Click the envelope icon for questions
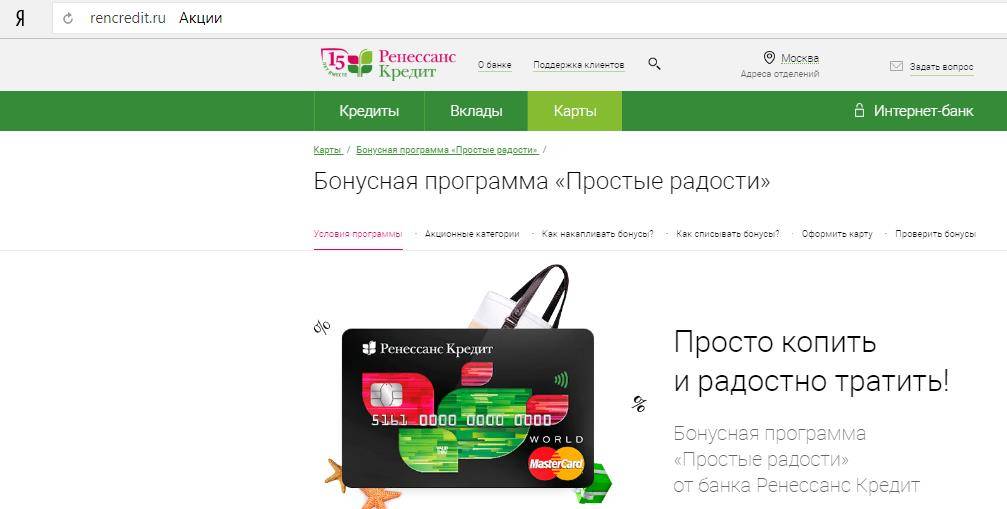The image size is (1007, 509). [x=897, y=66]
